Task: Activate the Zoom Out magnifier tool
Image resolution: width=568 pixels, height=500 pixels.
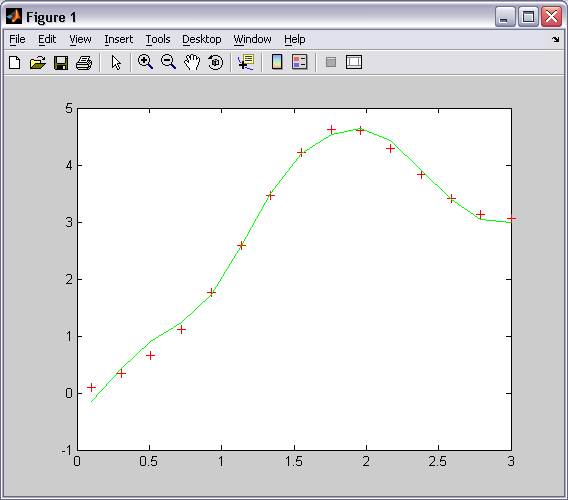Action: tap(168, 62)
